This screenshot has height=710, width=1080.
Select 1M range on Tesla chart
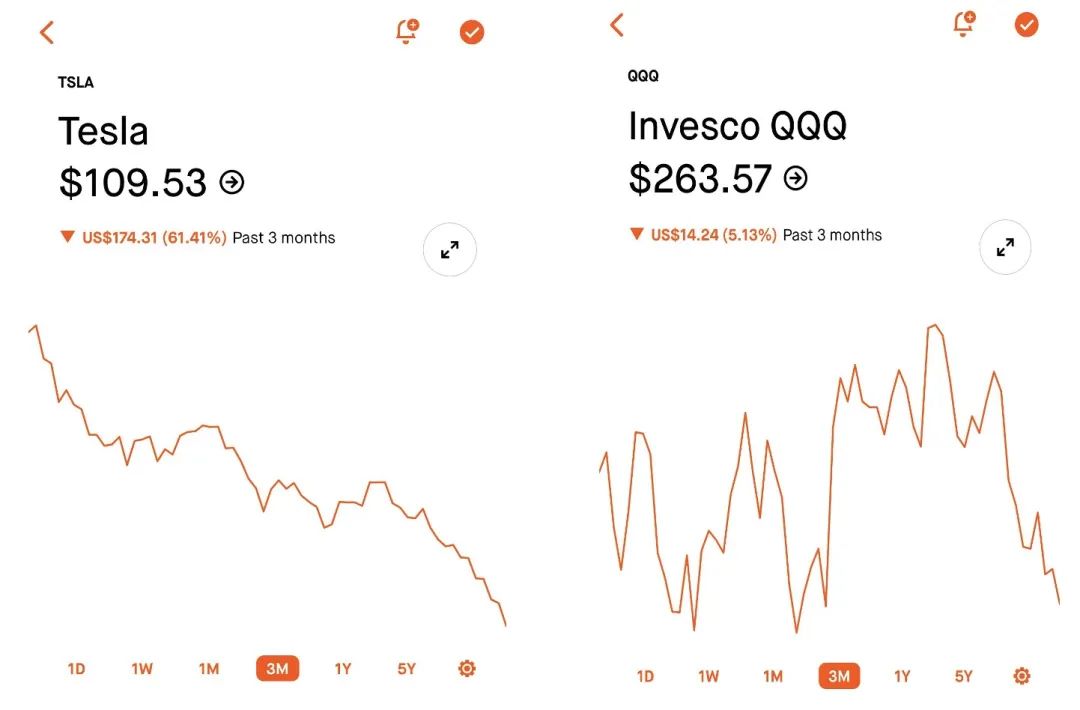(x=208, y=669)
